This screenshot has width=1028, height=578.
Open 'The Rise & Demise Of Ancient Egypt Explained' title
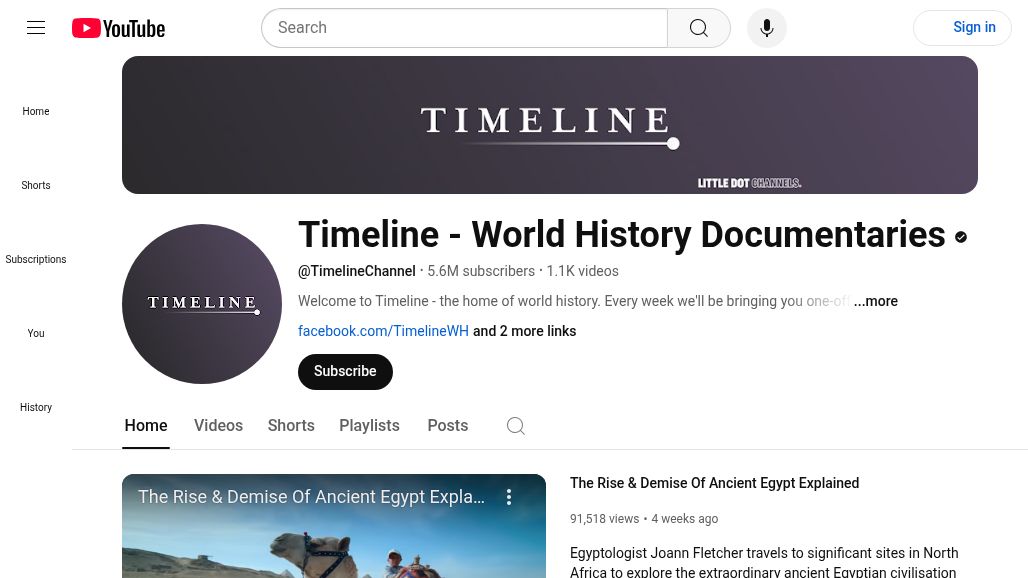[715, 484]
